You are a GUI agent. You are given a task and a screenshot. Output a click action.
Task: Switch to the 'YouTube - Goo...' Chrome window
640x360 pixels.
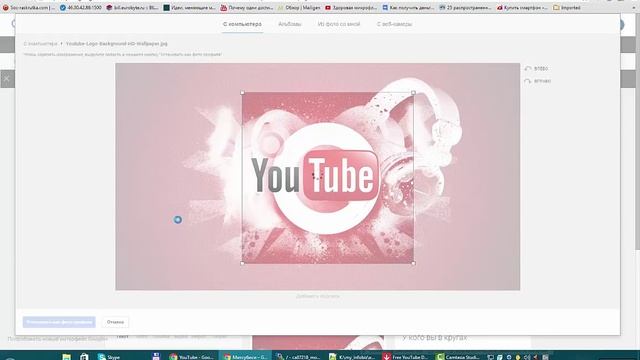pyautogui.click(x=191, y=356)
